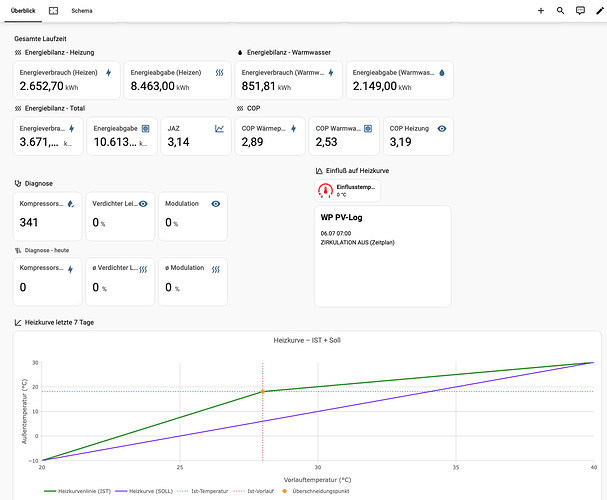Switch to the Schema tab

[x=82, y=11]
